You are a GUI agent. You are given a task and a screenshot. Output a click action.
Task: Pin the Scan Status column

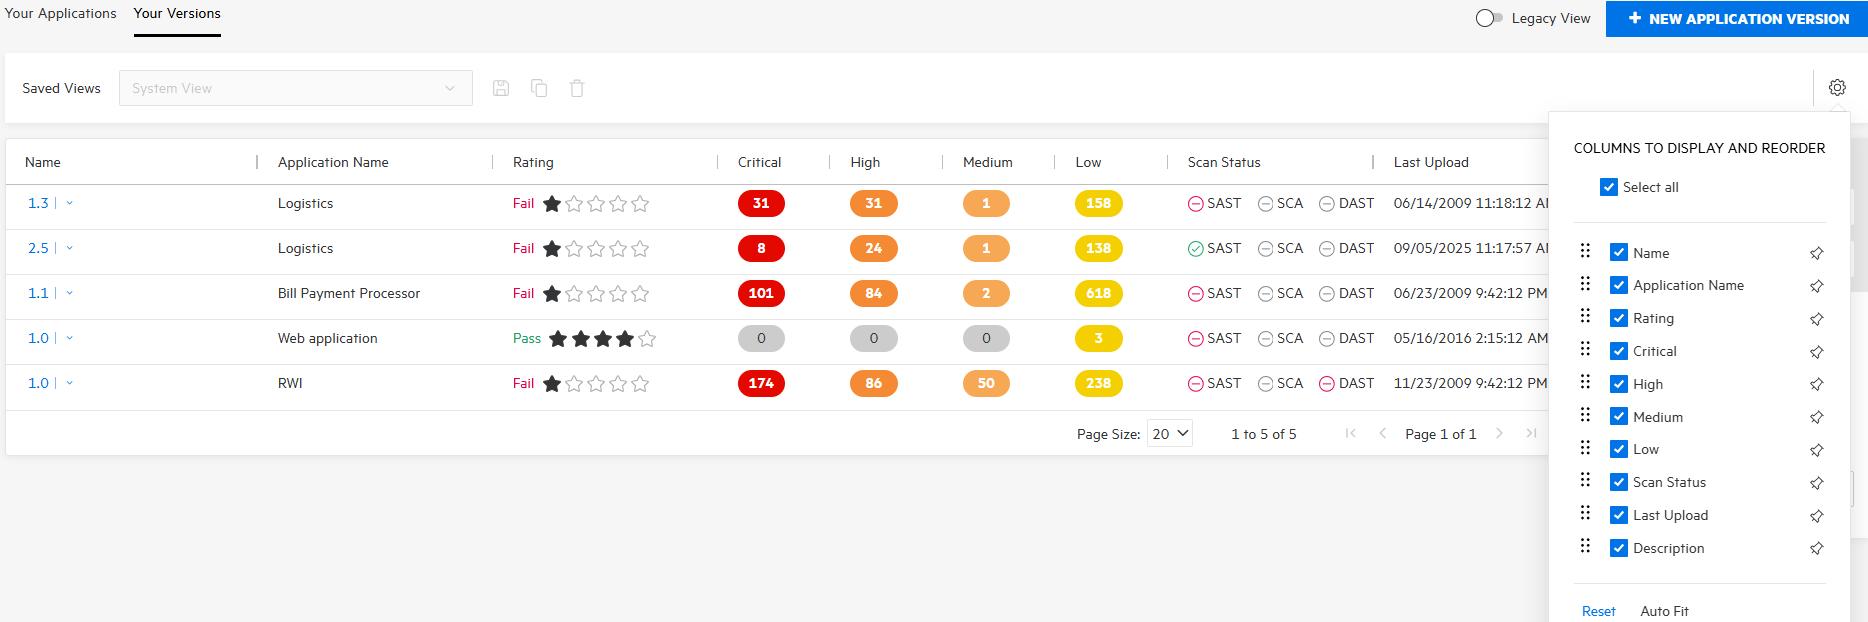[1816, 483]
